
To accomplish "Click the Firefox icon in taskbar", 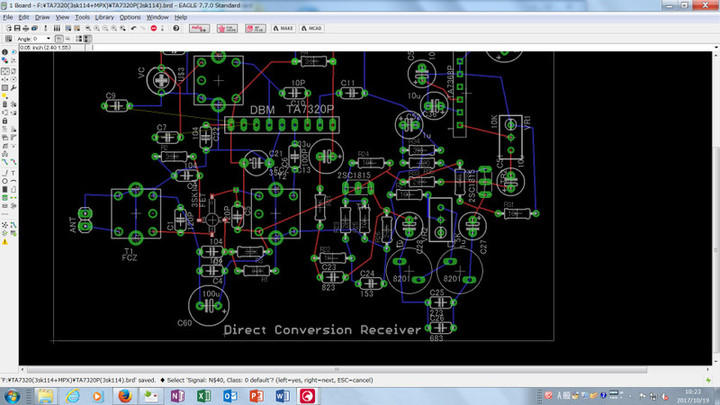I will coord(123,396).
